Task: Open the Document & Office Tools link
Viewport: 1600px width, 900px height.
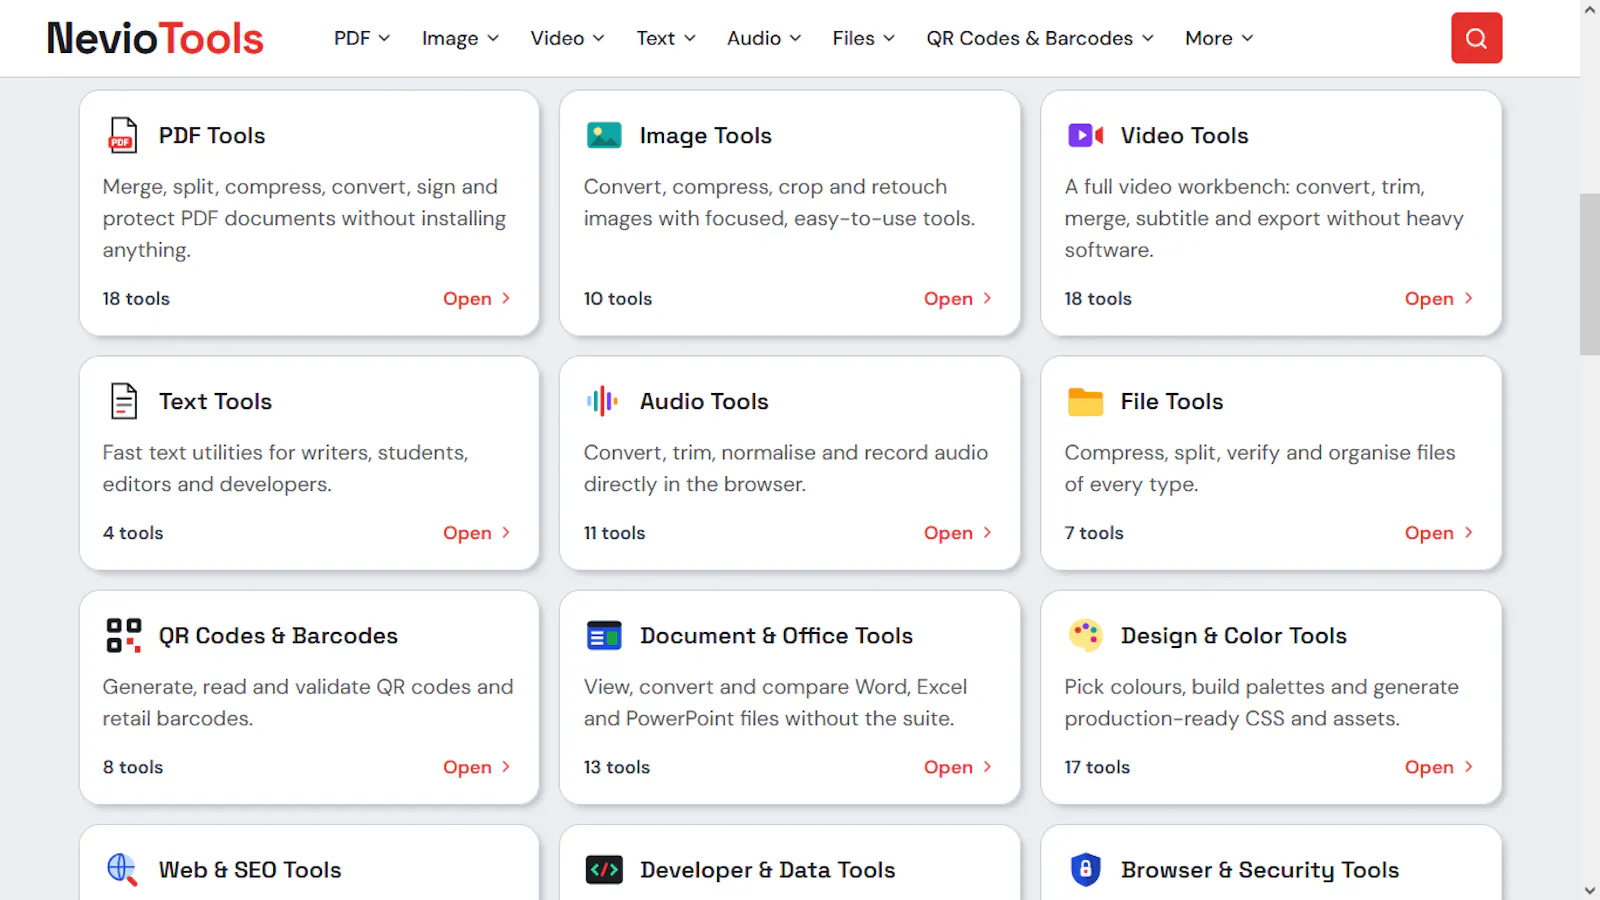Action: [x=958, y=766]
